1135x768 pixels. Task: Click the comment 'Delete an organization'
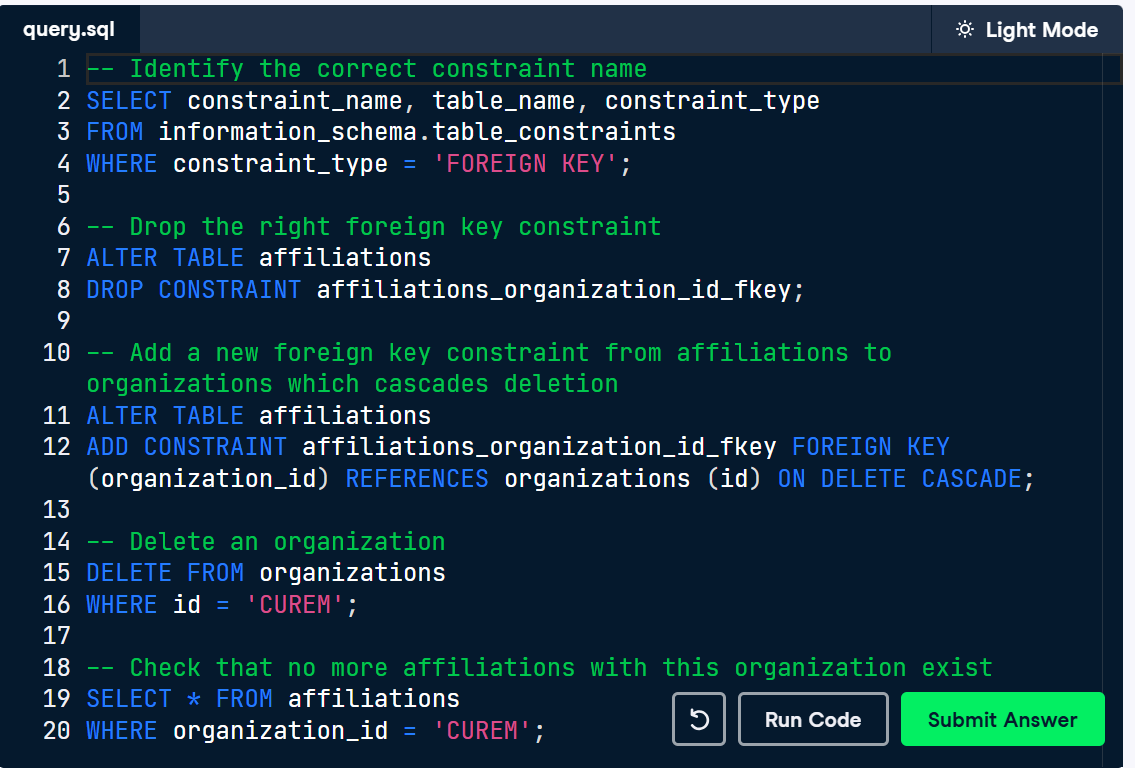click(x=266, y=541)
